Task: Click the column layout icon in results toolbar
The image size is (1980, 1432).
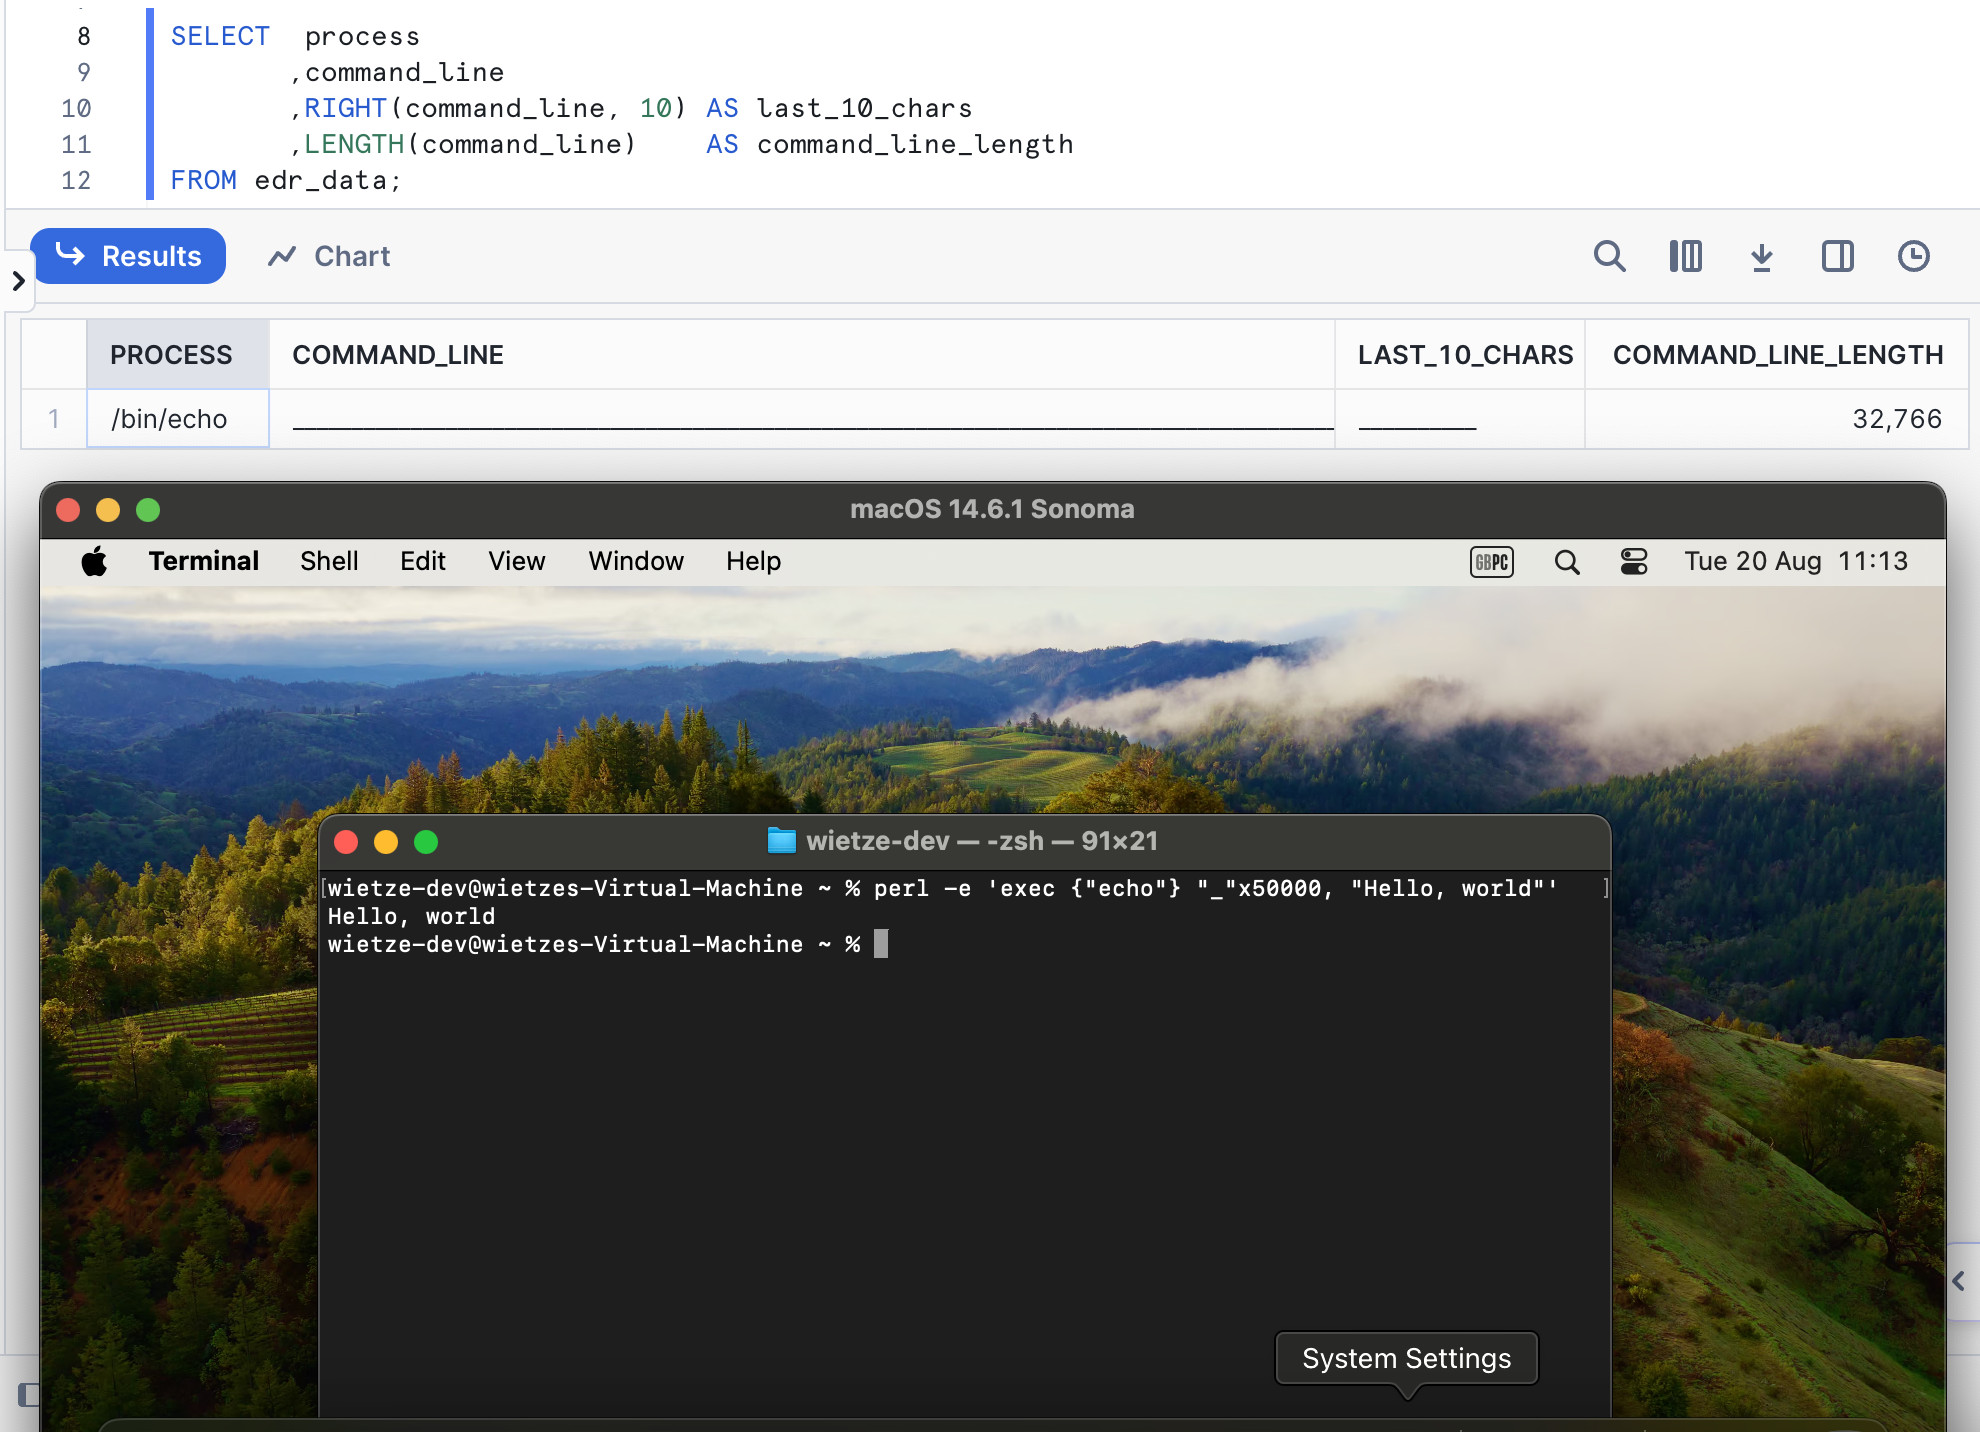Action: coord(1685,256)
